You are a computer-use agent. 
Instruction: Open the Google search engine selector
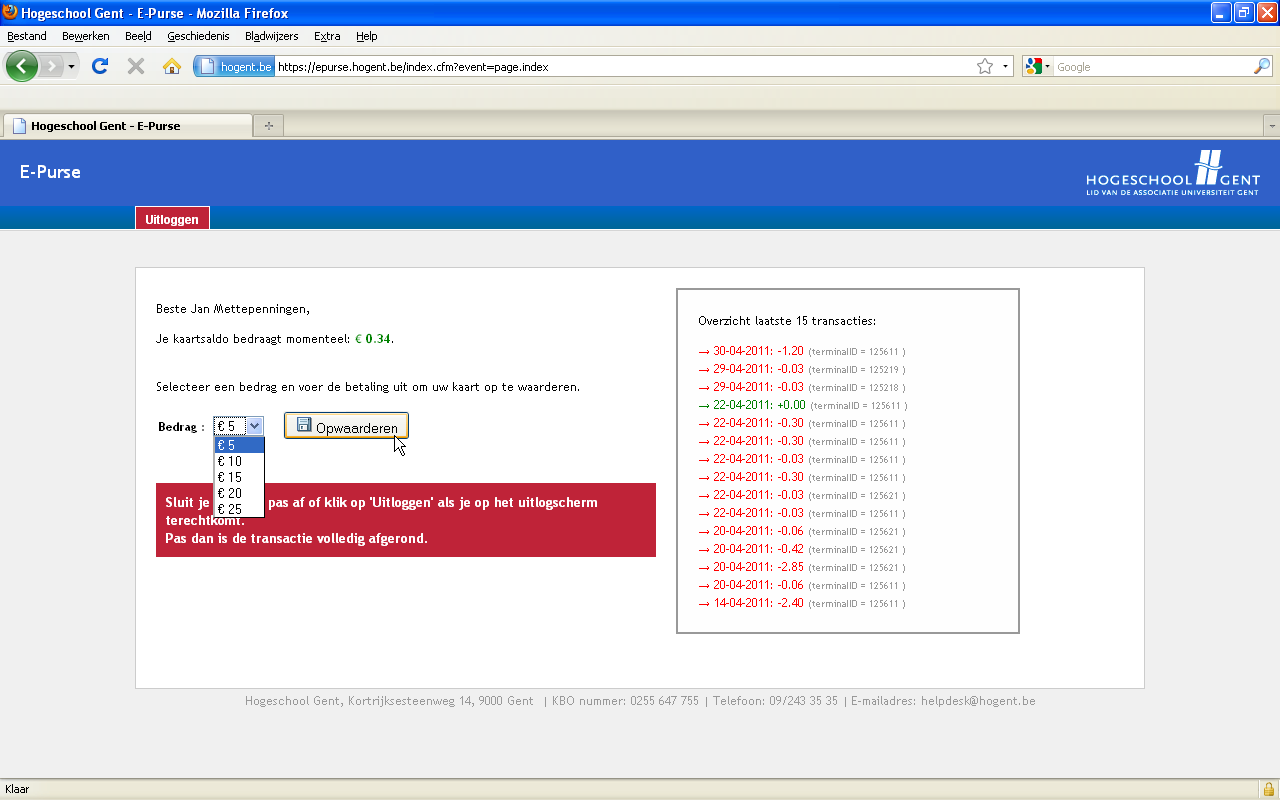click(1038, 67)
